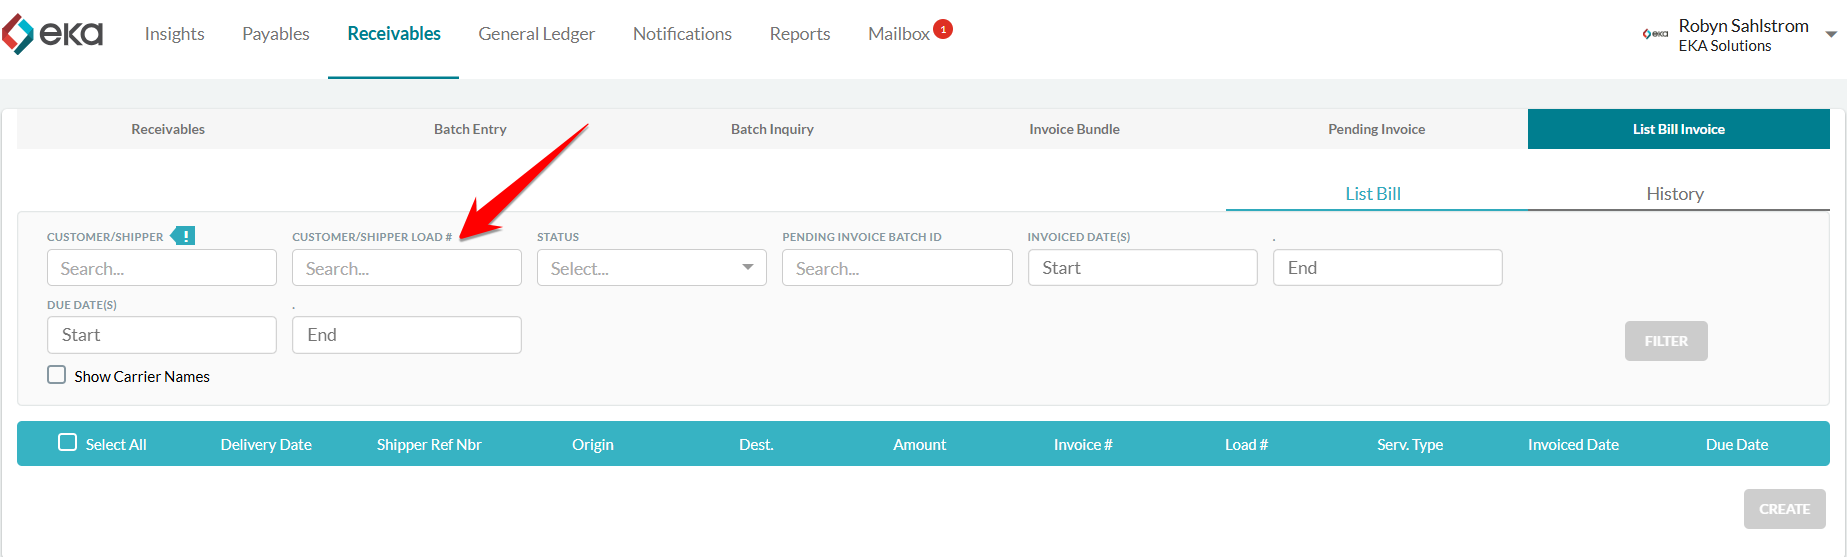The image size is (1847, 557).
Task: Click the Origin column header
Action: (x=593, y=444)
